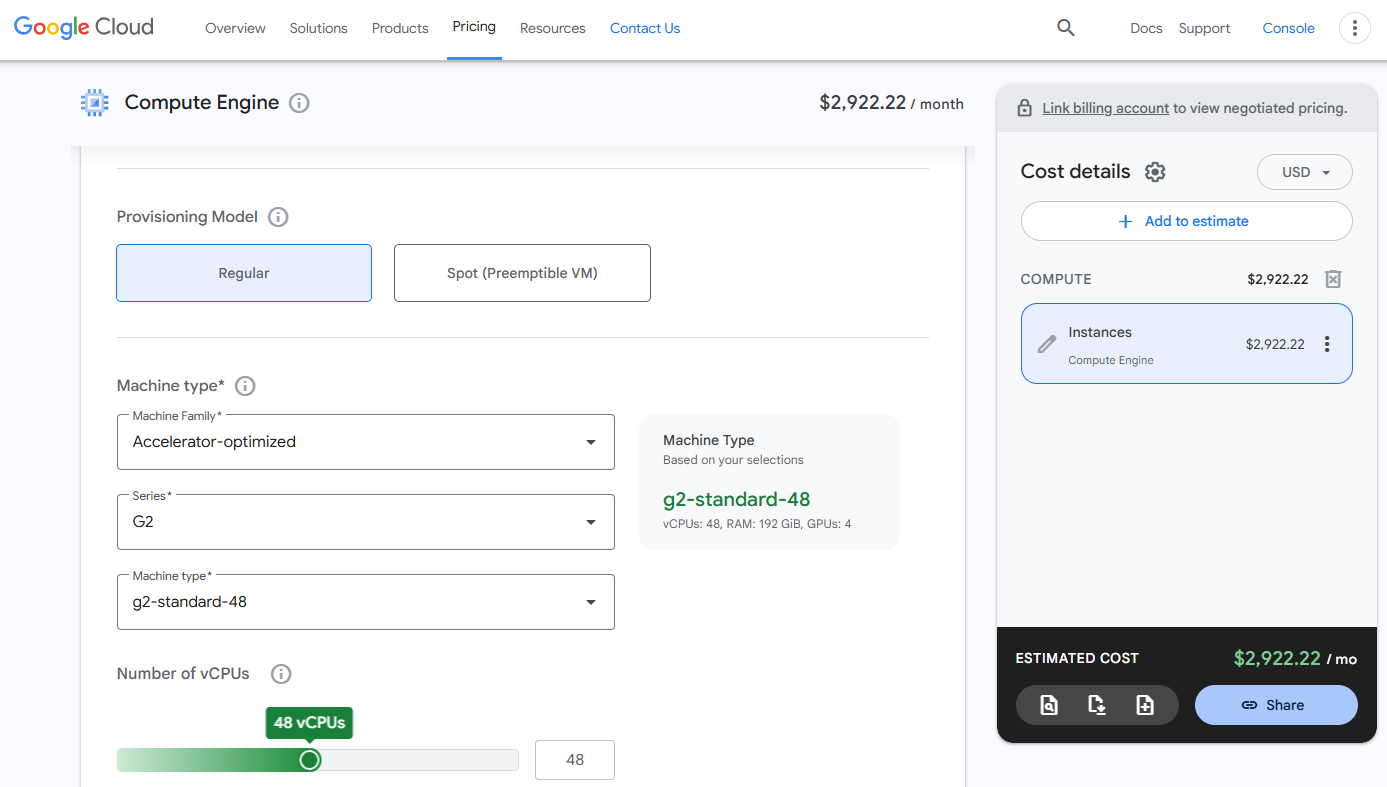Click the vCPUs slider handle

coord(310,760)
